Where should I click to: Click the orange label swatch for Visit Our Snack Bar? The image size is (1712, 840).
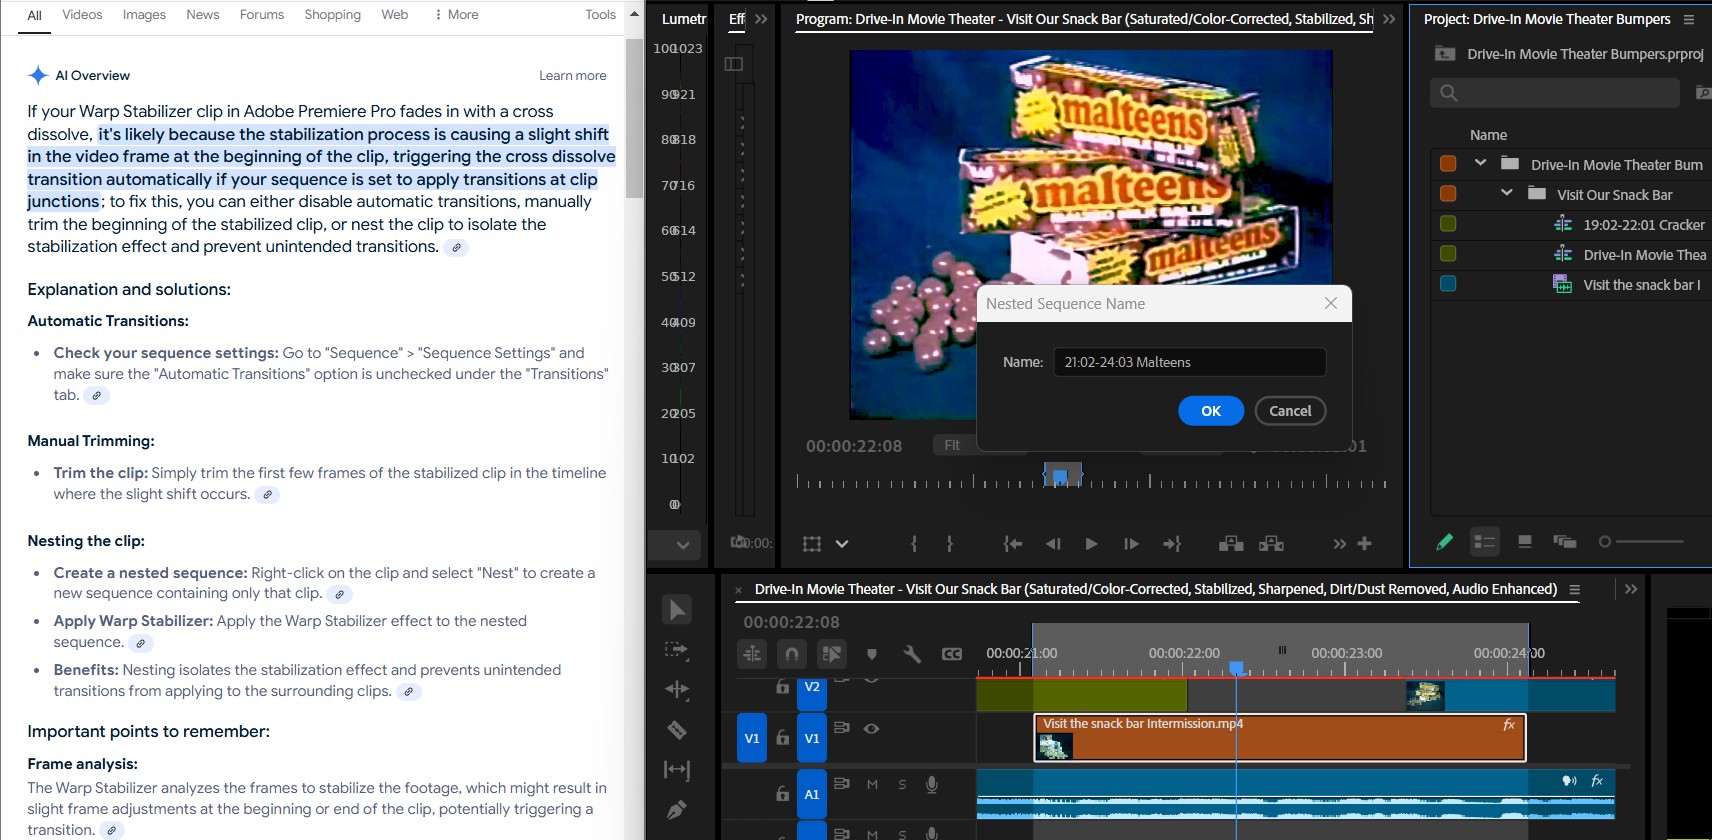[x=1448, y=194]
